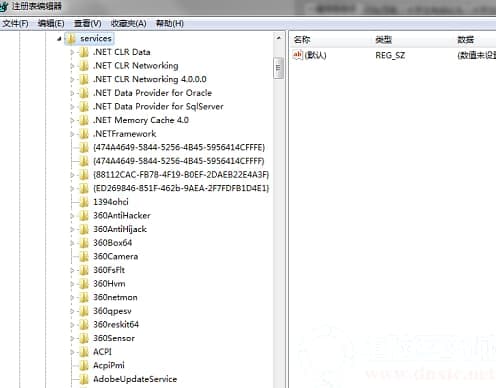The width and height of the screenshot is (496, 388).
Task: Click the 360AntiHijack folder icon
Action: pos(84,229)
